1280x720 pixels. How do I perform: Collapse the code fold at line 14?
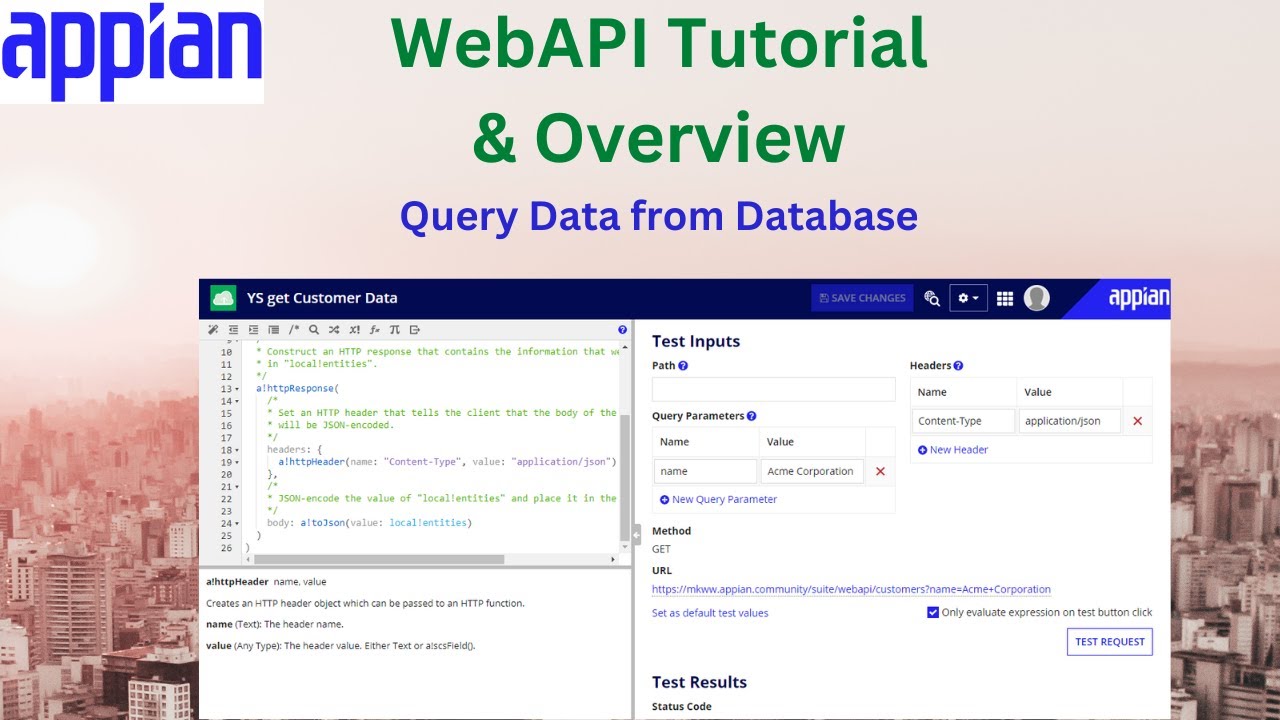point(237,401)
